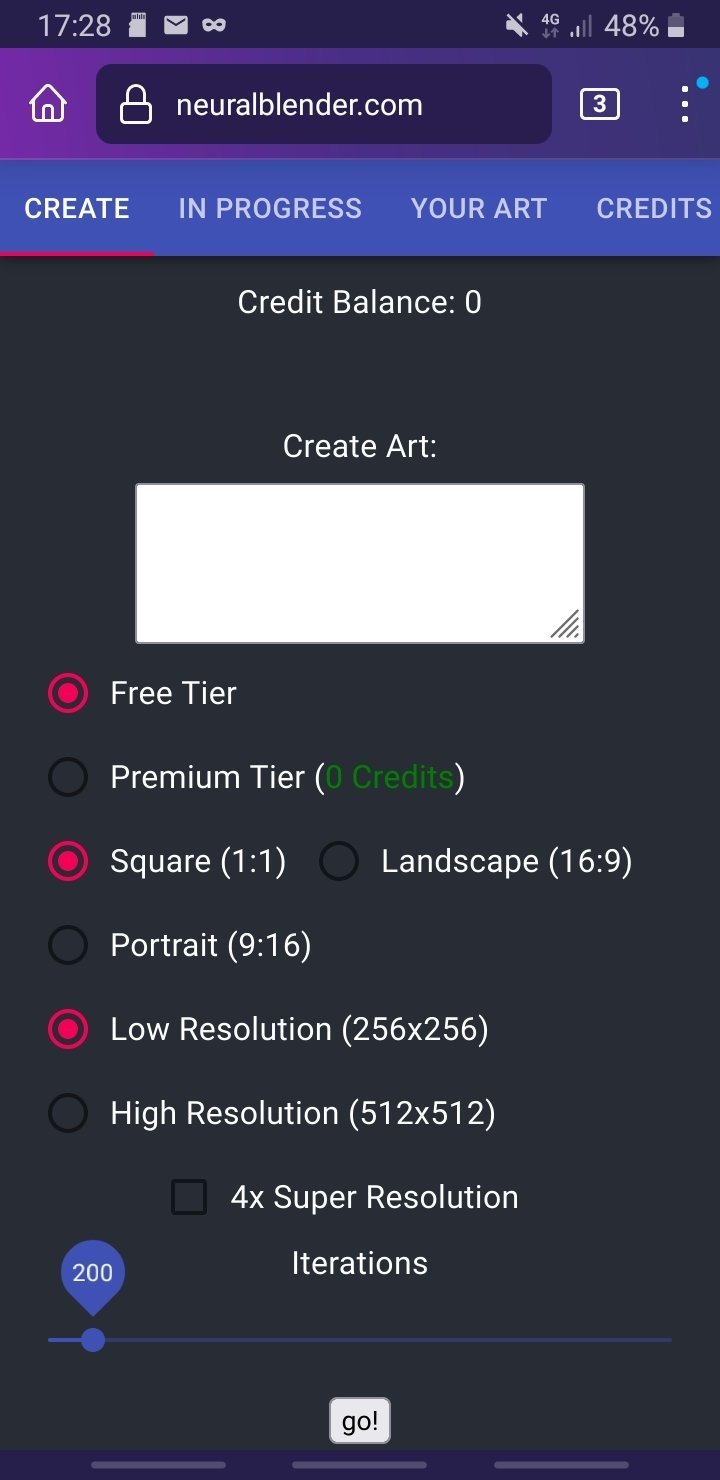The image size is (720, 1480).
Task: Select the Premium Tier radio button
Action: pos(68,777)
